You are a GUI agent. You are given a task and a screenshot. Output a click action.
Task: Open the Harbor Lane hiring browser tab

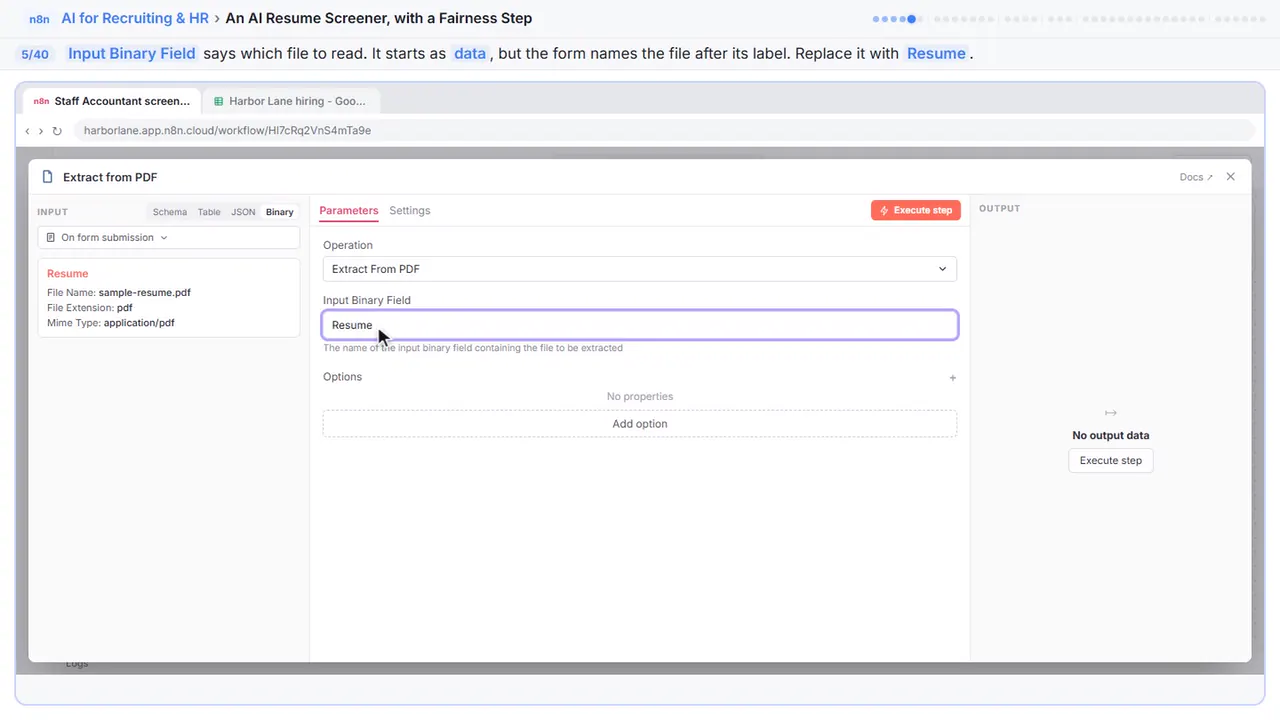(290, 101)
